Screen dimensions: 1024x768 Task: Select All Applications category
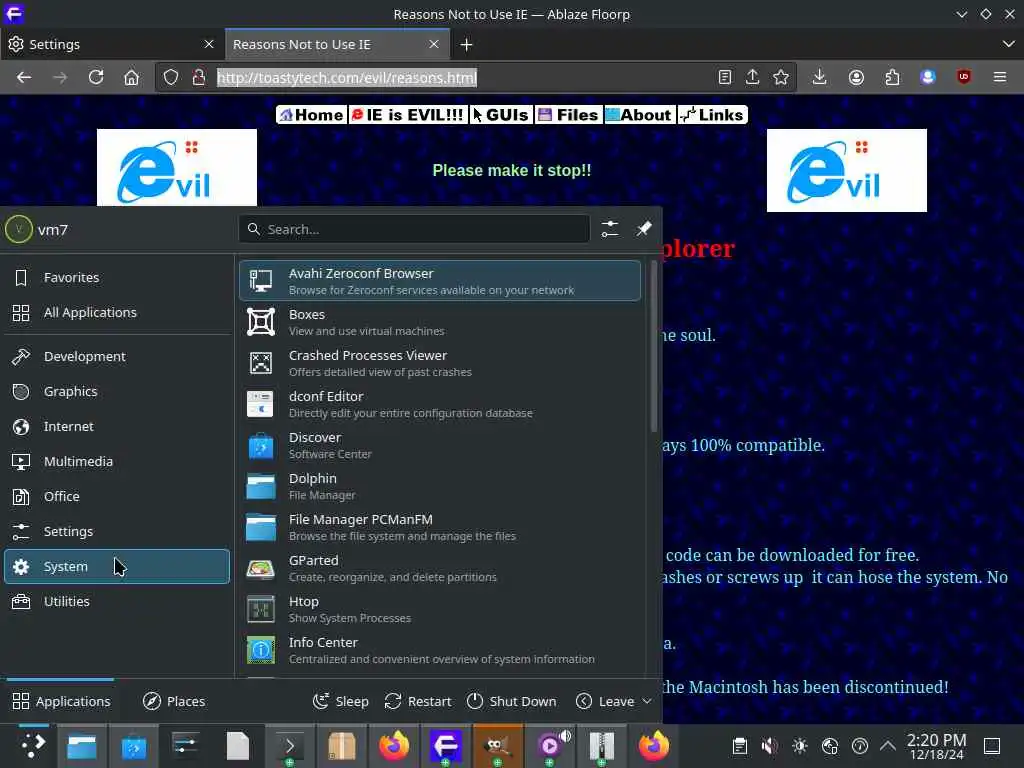pos(117,313)
